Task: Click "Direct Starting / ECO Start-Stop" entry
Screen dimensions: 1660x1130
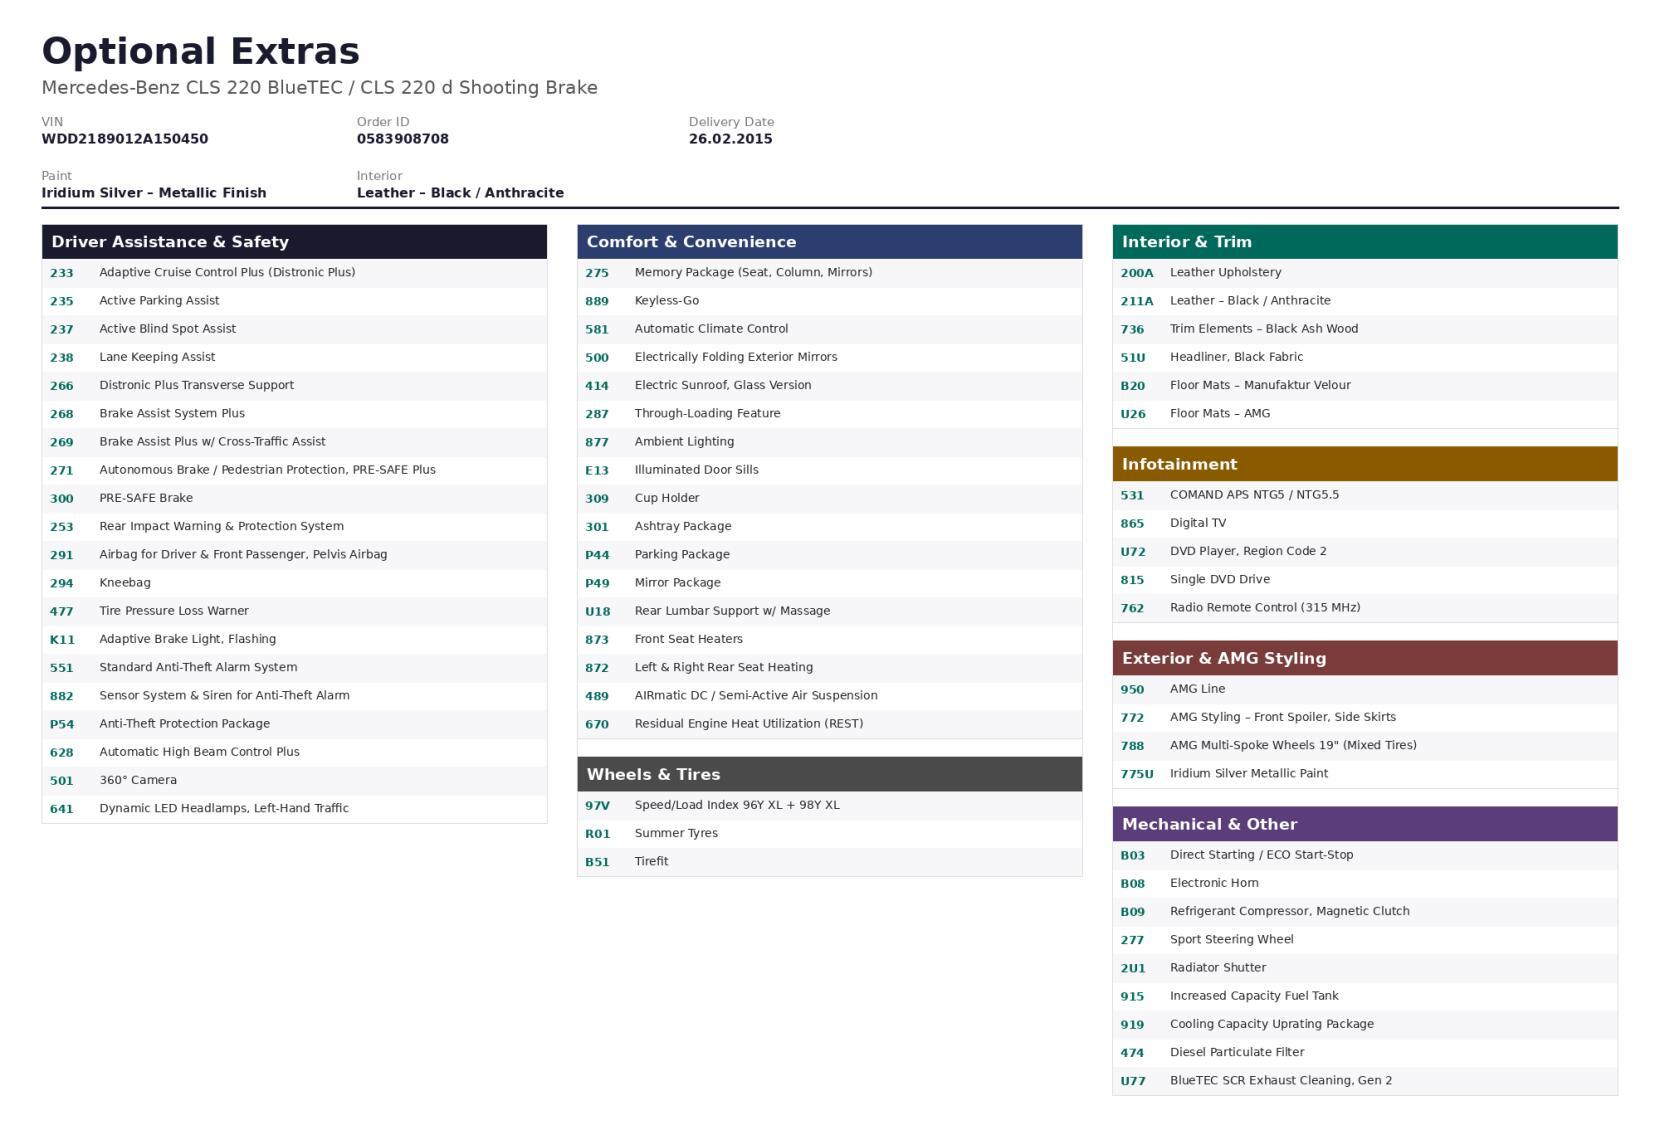Action: pyautogui.click(x=1365, y=855)
